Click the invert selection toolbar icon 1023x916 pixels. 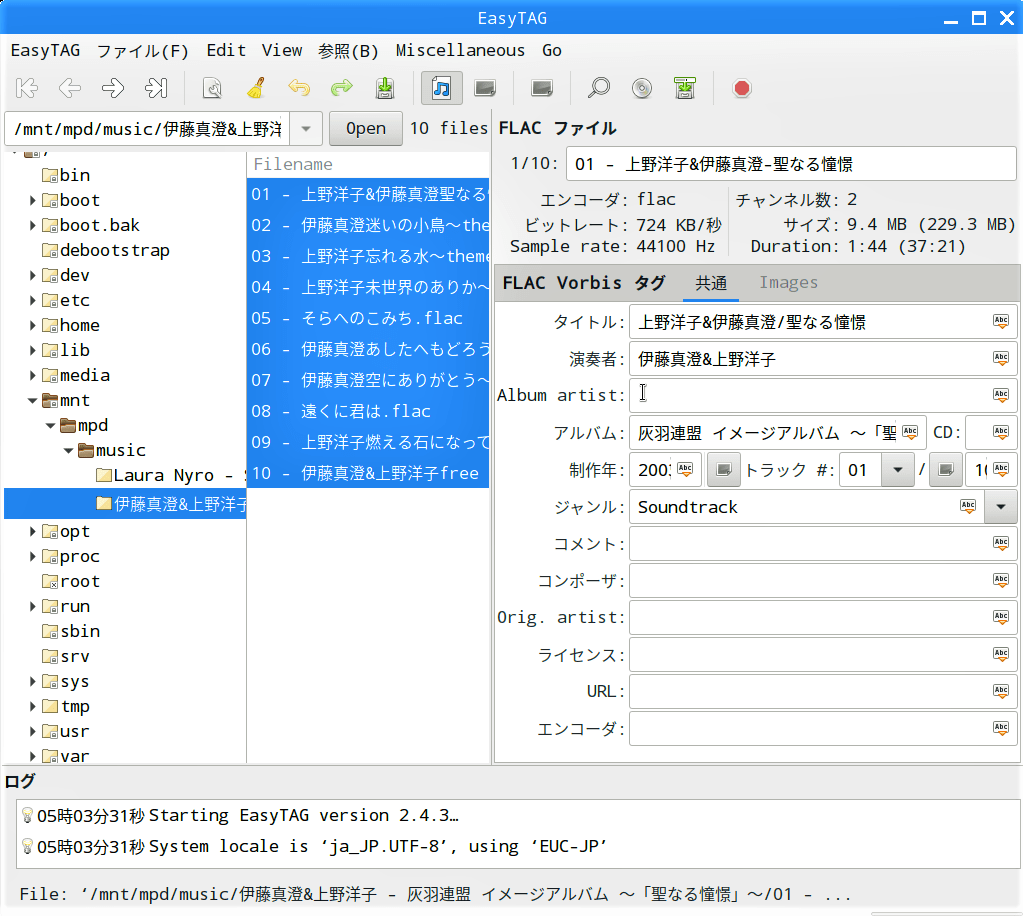tap(542, 88)
